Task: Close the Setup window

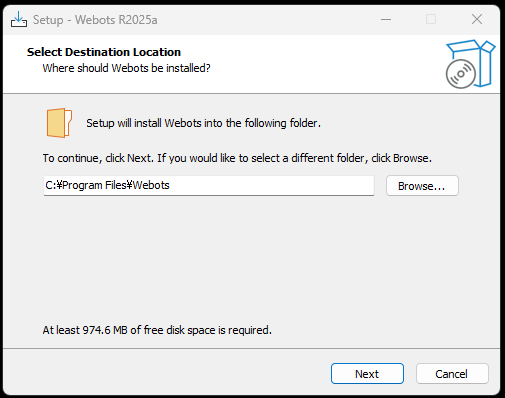Action: (x=477, y=19)
